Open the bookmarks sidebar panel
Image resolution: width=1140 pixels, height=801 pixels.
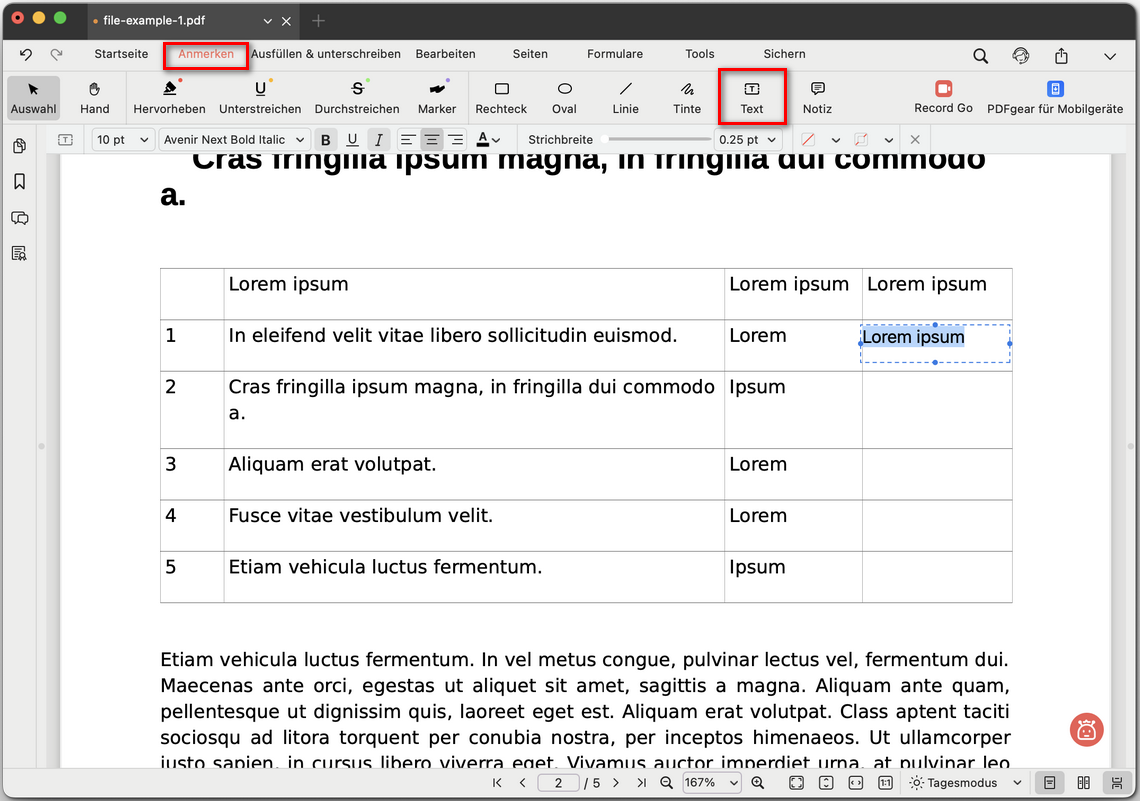coord(19,182)
